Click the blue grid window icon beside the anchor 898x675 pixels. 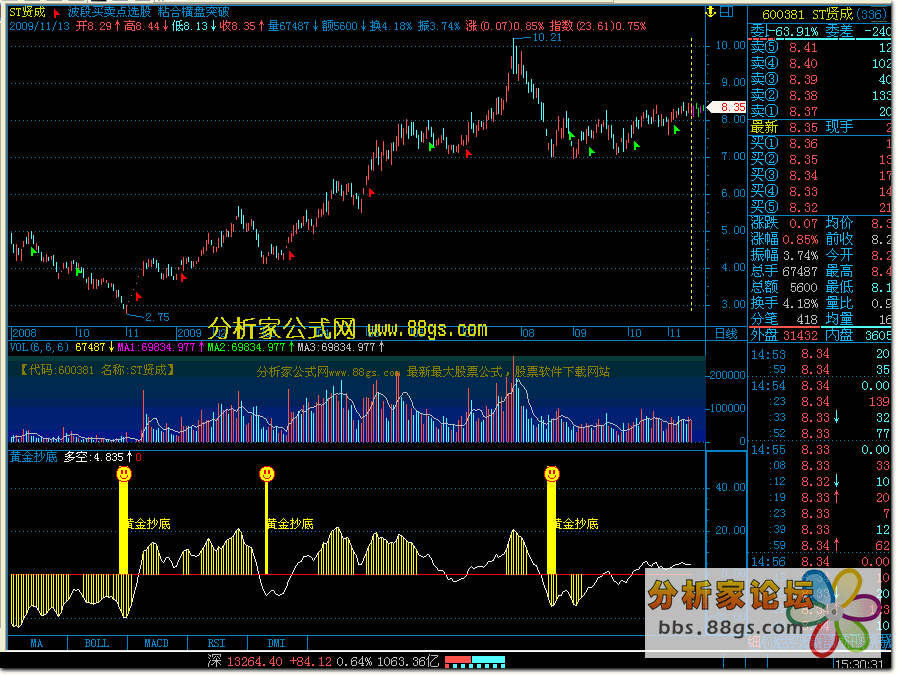pos(727,12)
